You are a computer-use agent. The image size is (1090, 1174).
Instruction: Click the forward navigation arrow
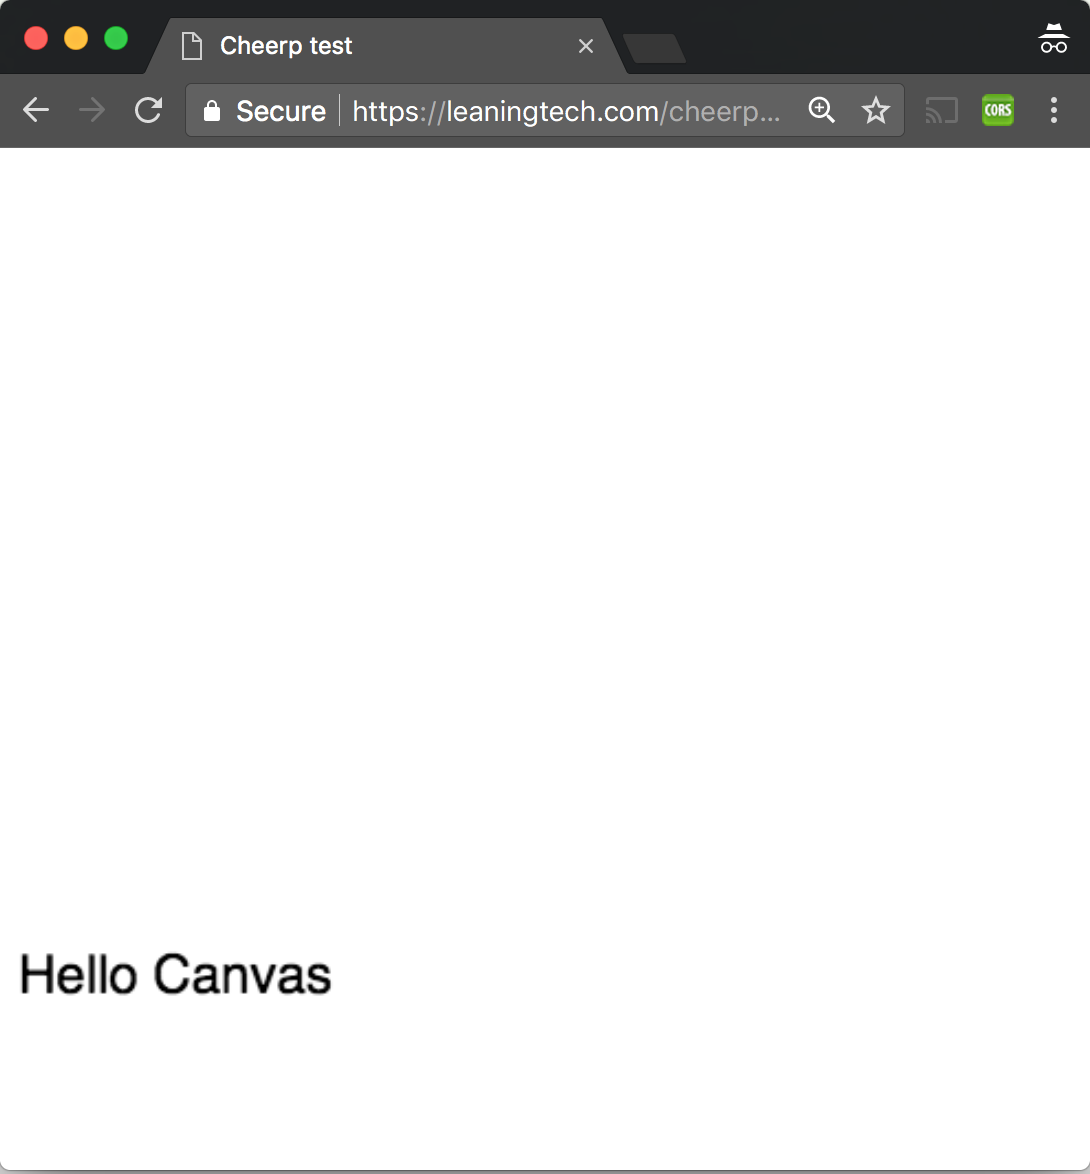tap(92, 110)
